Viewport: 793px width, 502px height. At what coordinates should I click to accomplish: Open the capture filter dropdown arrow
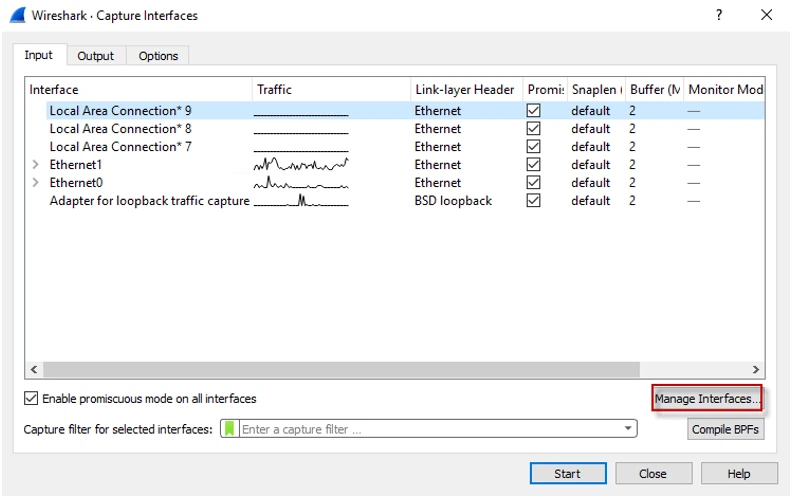(x=628, y=429)
